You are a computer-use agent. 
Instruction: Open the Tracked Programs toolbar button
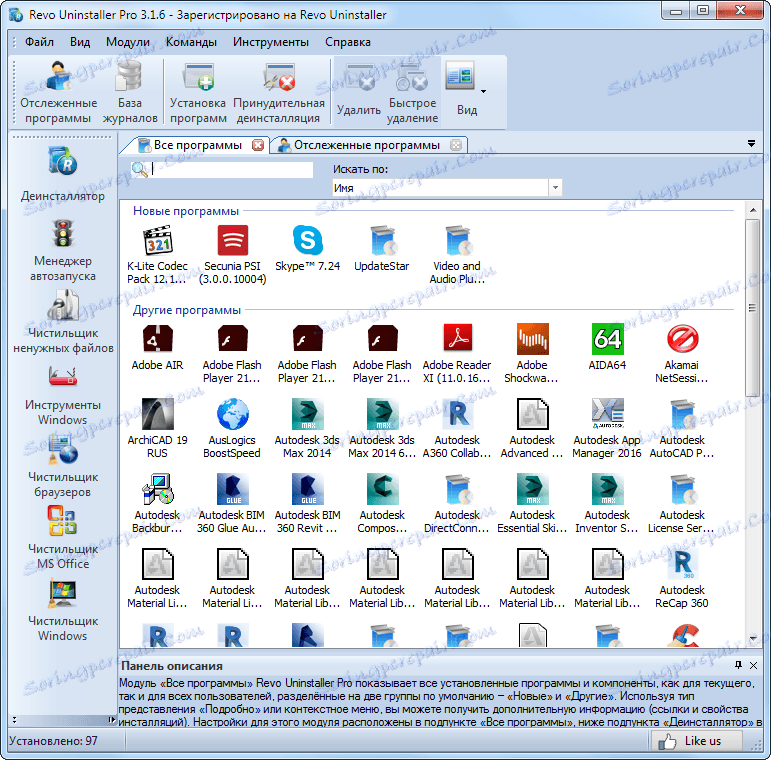(x=59, y=92)
